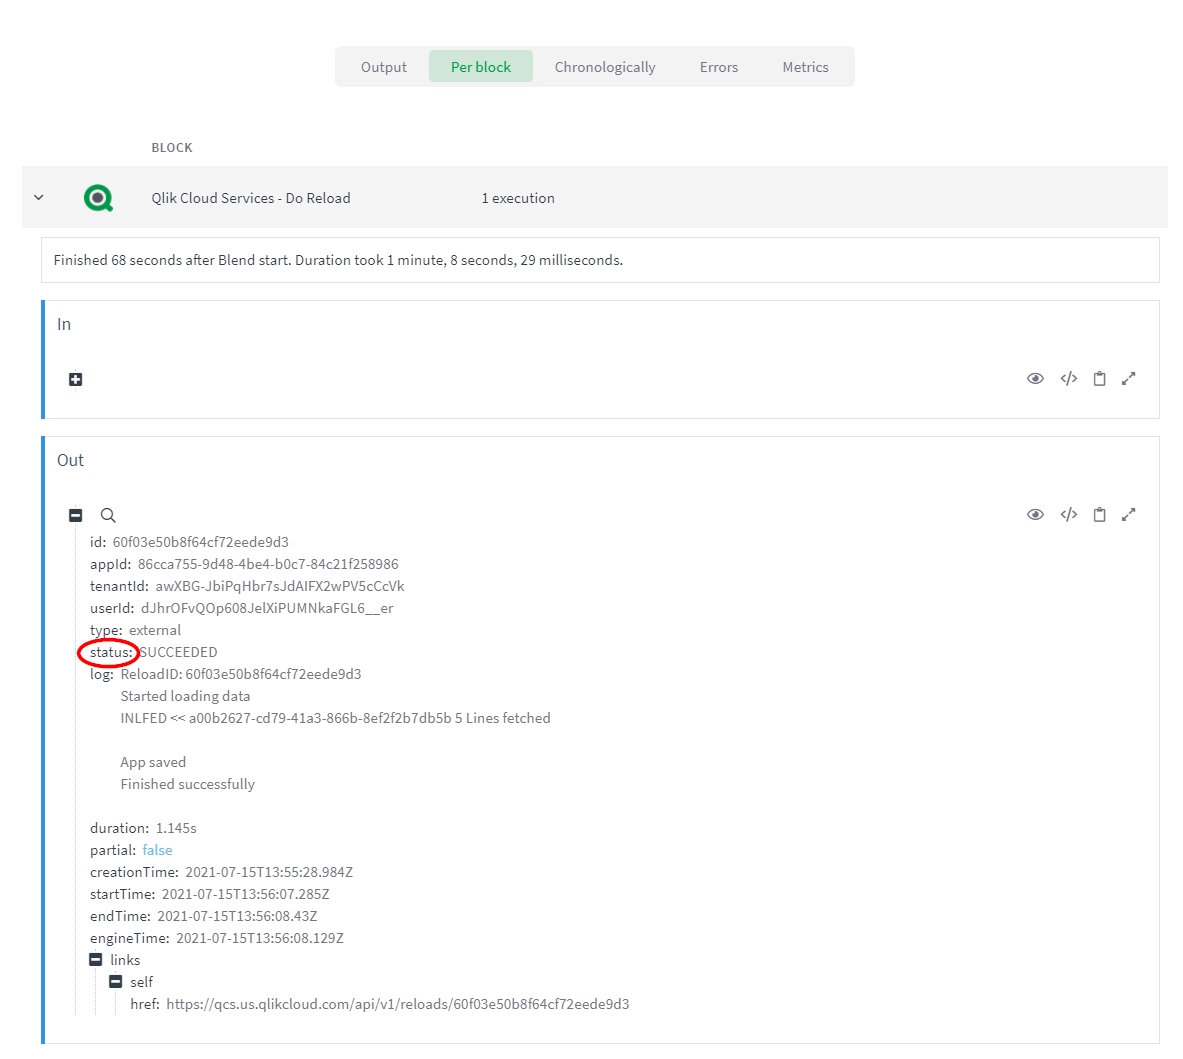Viewport: 1183px width, 1059px height.
Task: Maximize the In panel with expand arrows
Action: coord(1129,379)
